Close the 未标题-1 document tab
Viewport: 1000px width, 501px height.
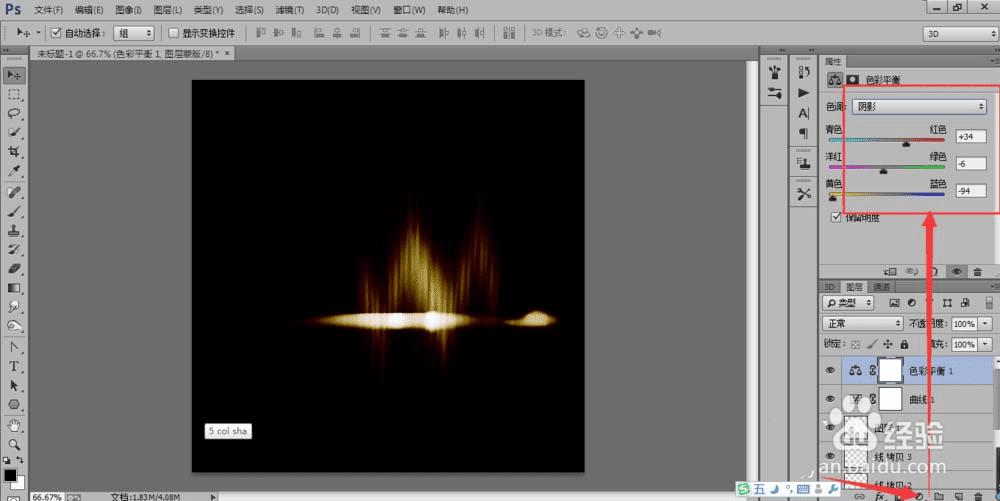click(x=227, y=54)
